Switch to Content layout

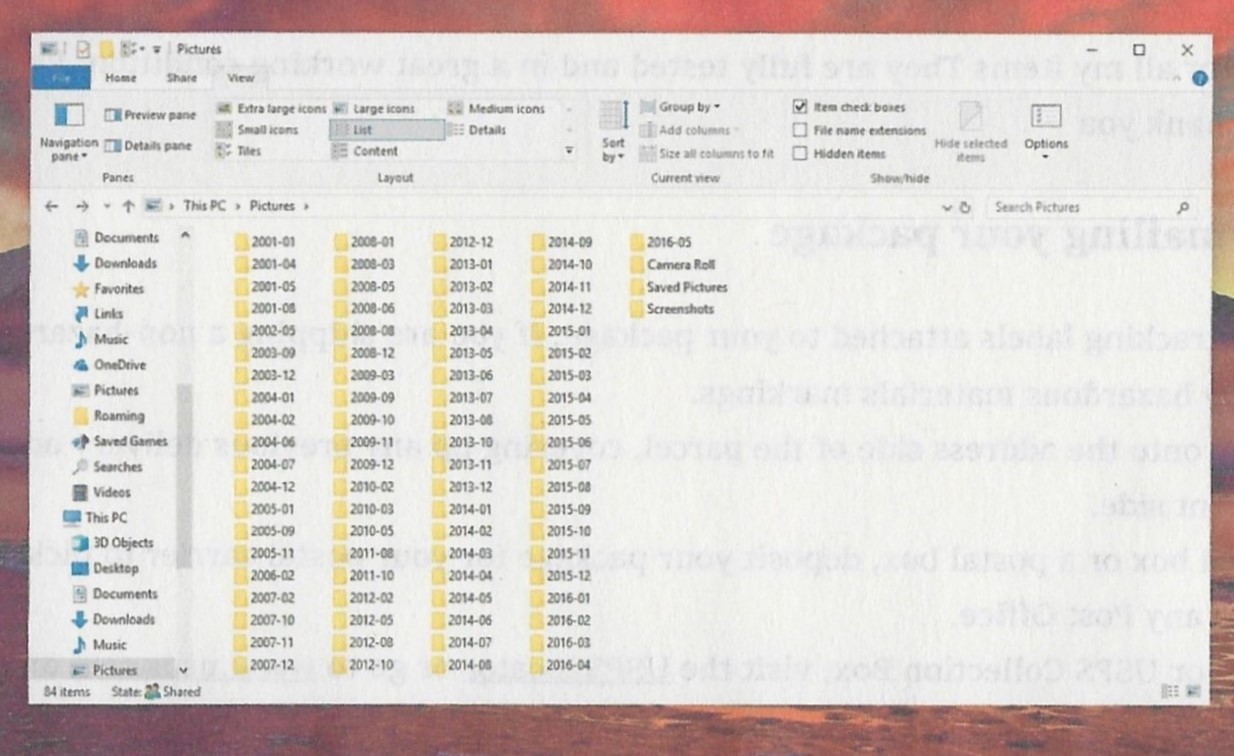click(365, 151)
